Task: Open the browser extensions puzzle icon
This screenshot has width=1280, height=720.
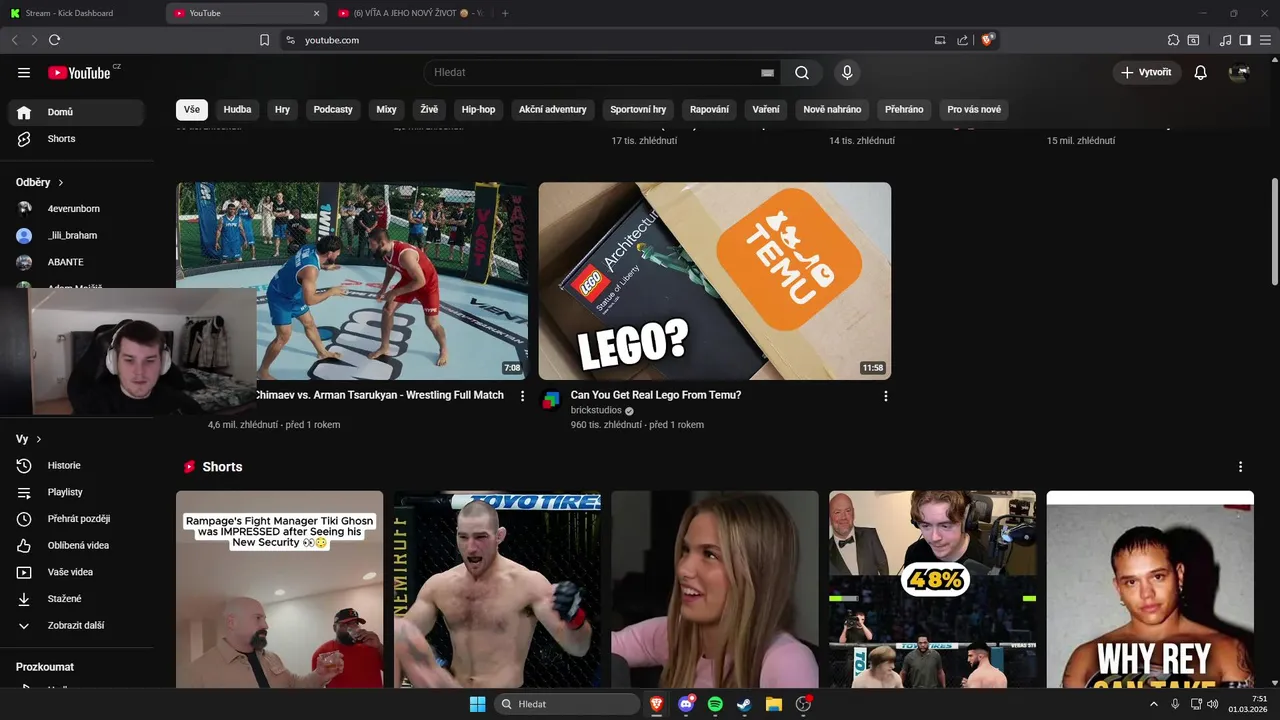Action: 1173,40
